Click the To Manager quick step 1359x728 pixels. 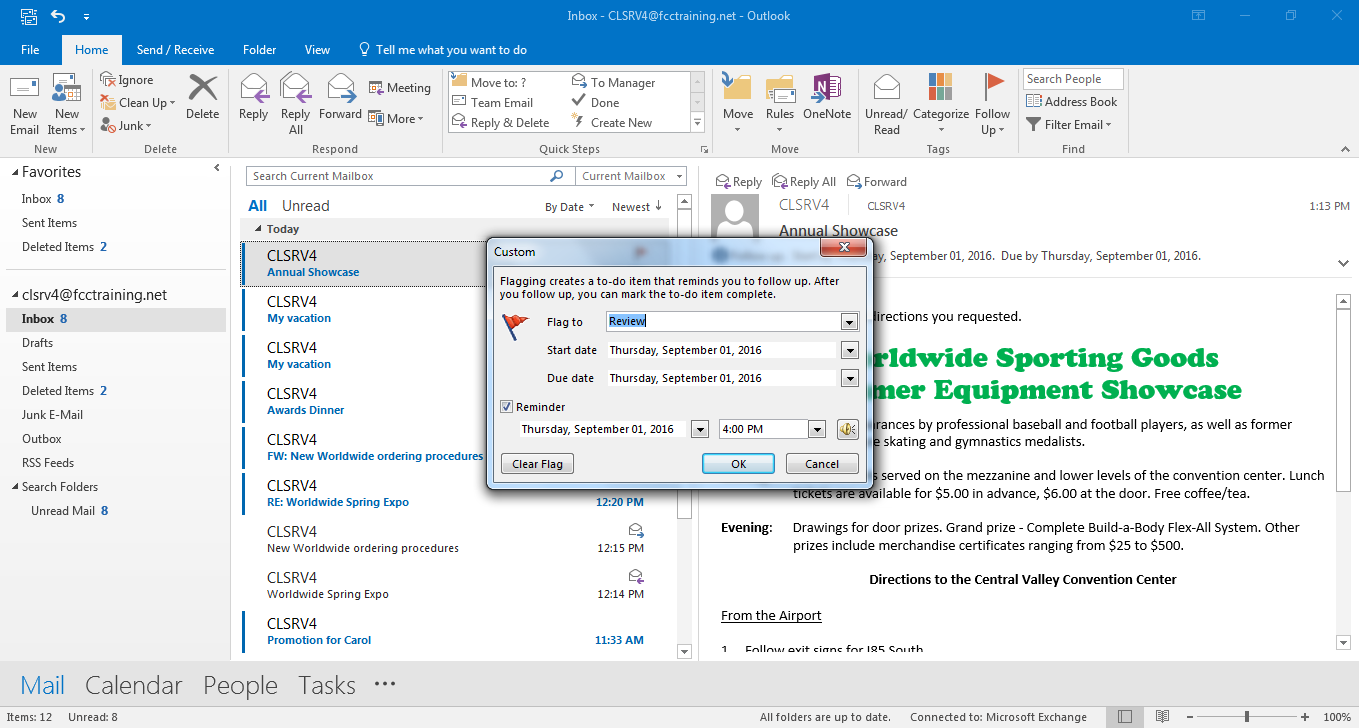click(613, 83)
